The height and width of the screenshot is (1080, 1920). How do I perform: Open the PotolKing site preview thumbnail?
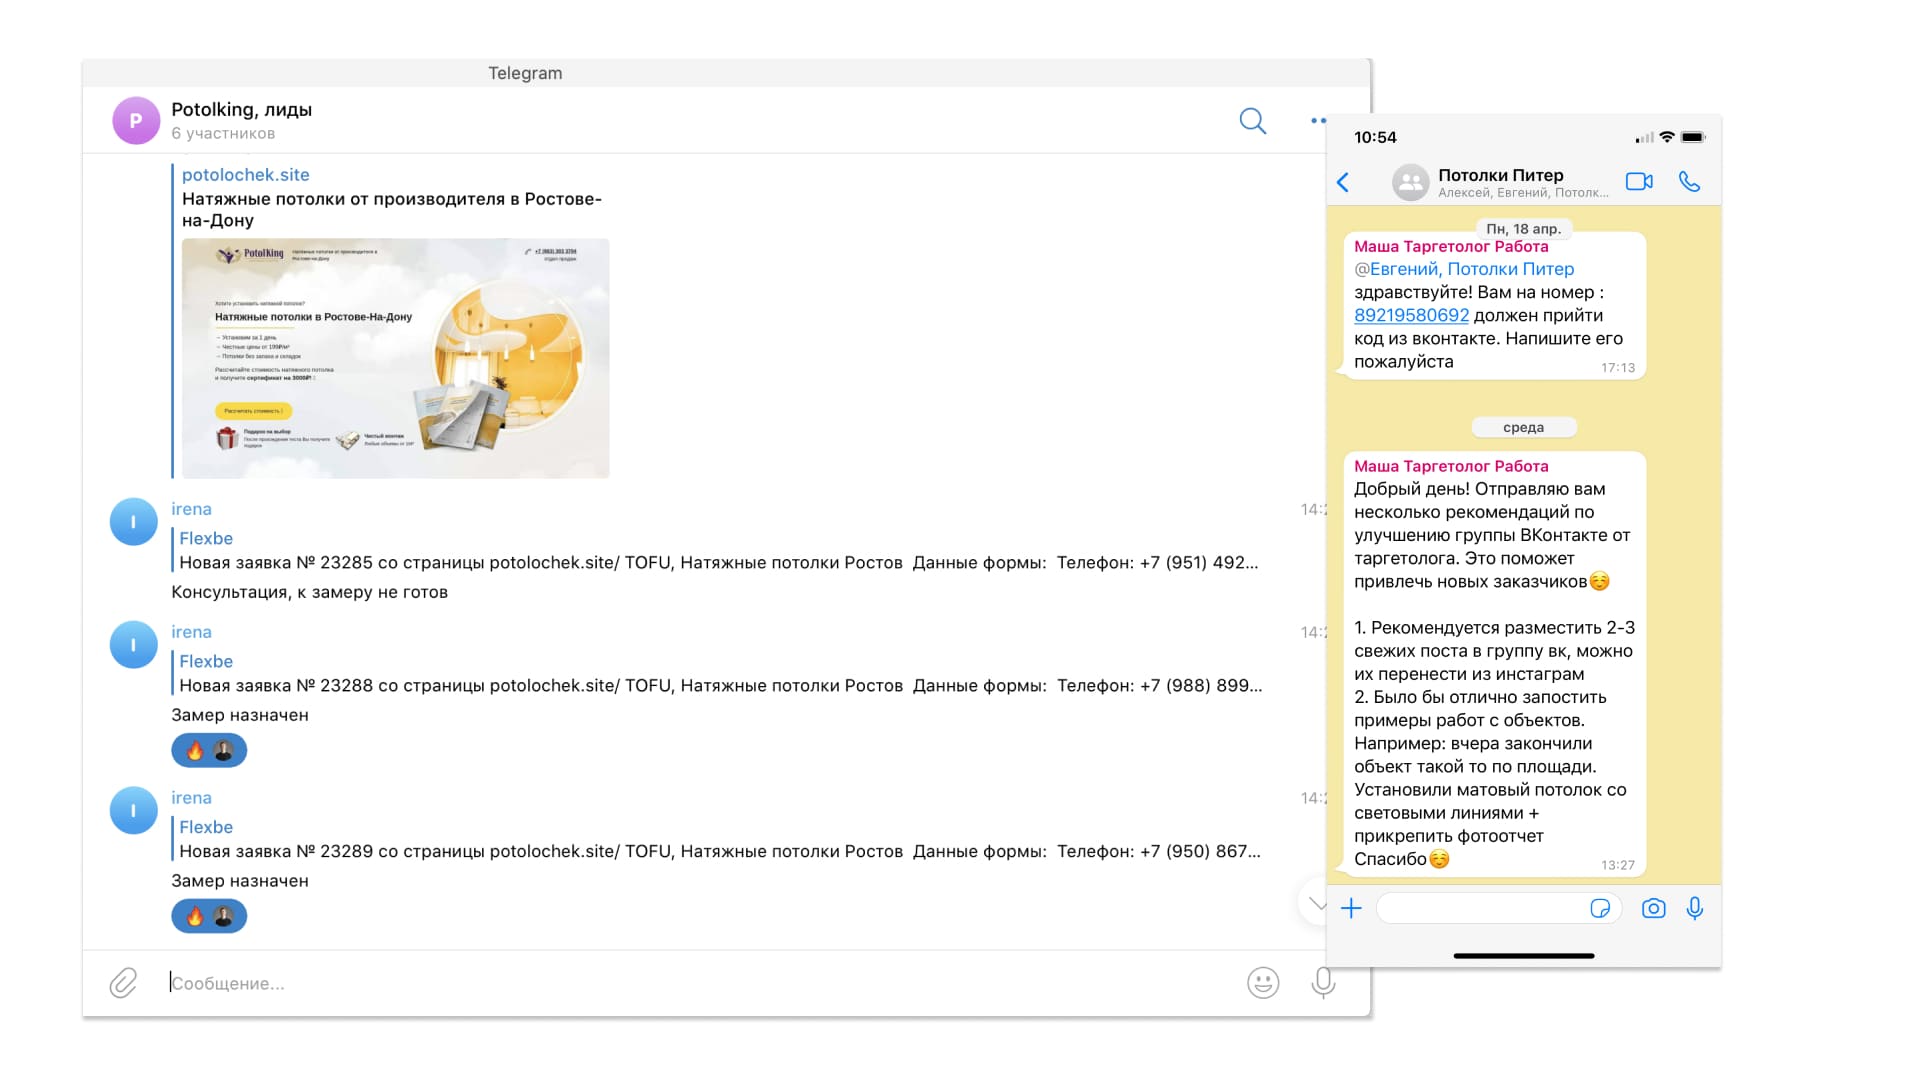395,358
